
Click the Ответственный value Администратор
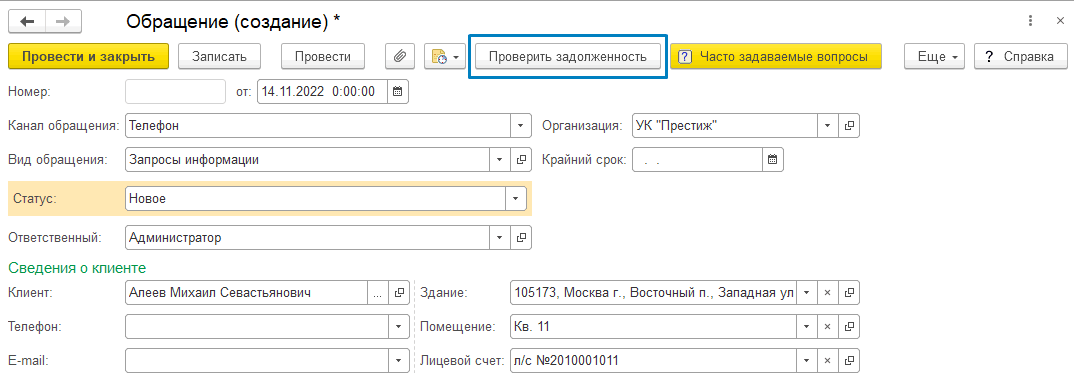coord(175,238)
